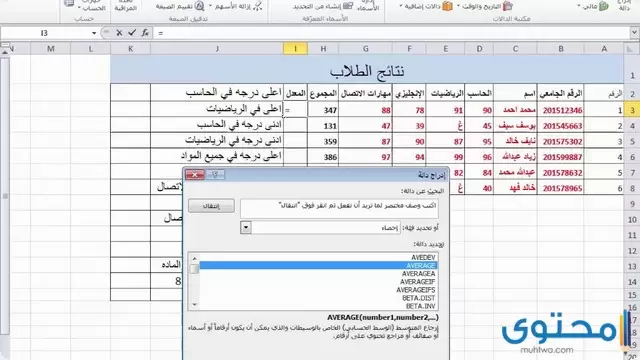Click the Watch Window ribbon button
640x360 pixels.
click(125, 6)
